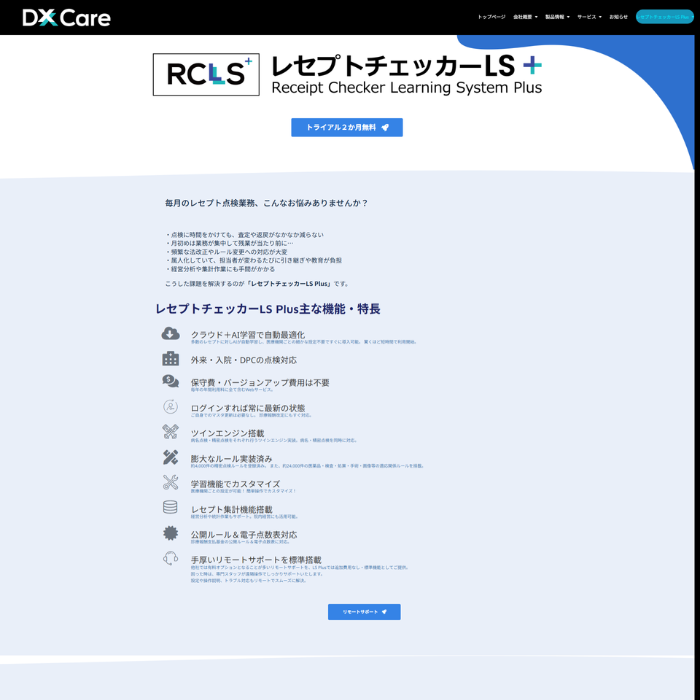Click the subtitle Receipt Checker Learning System Plus
The image size is (700, 700).
407,88
